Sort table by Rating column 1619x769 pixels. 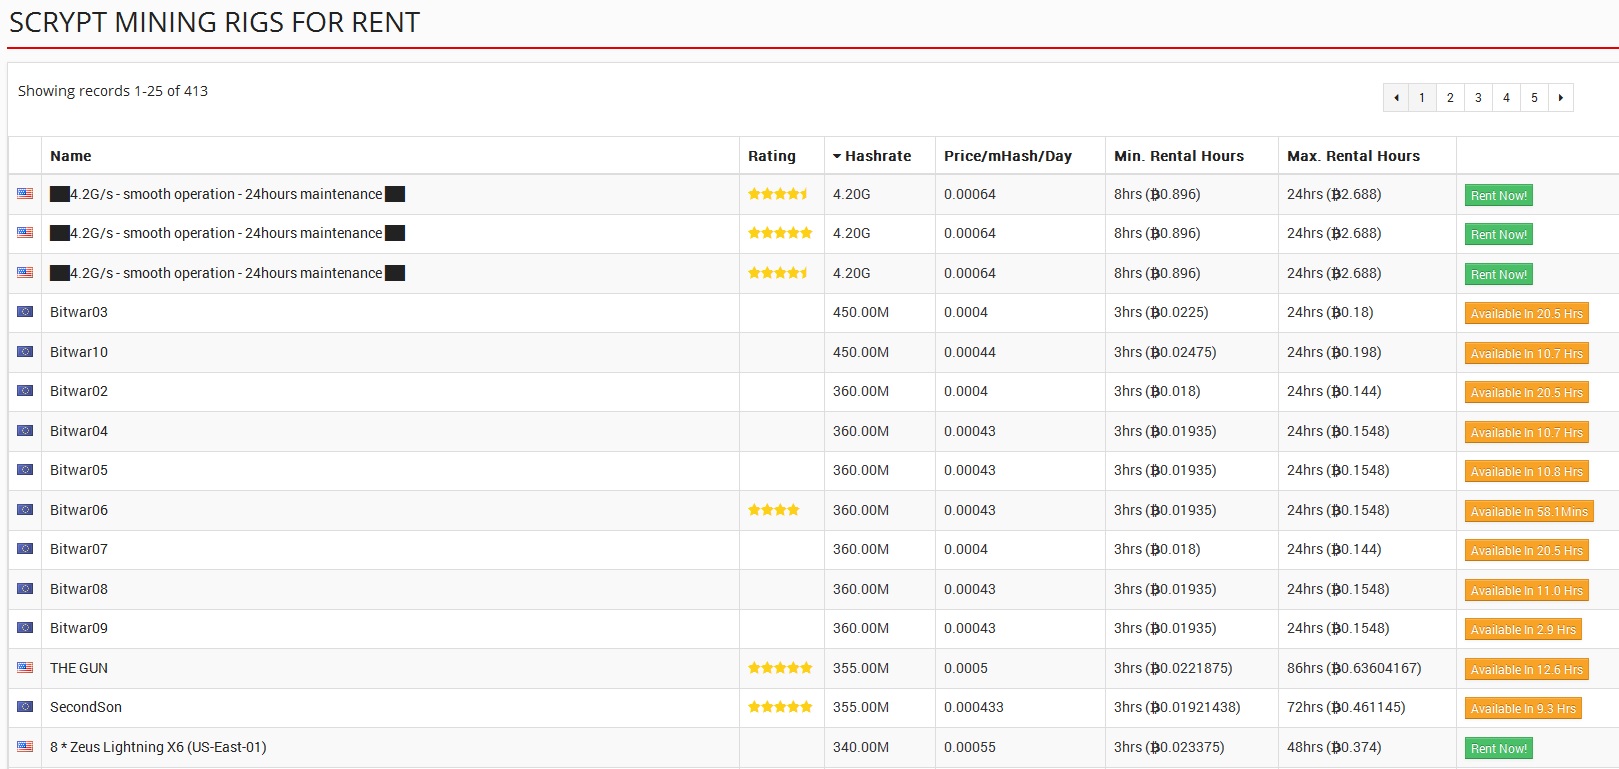[772, 156]
